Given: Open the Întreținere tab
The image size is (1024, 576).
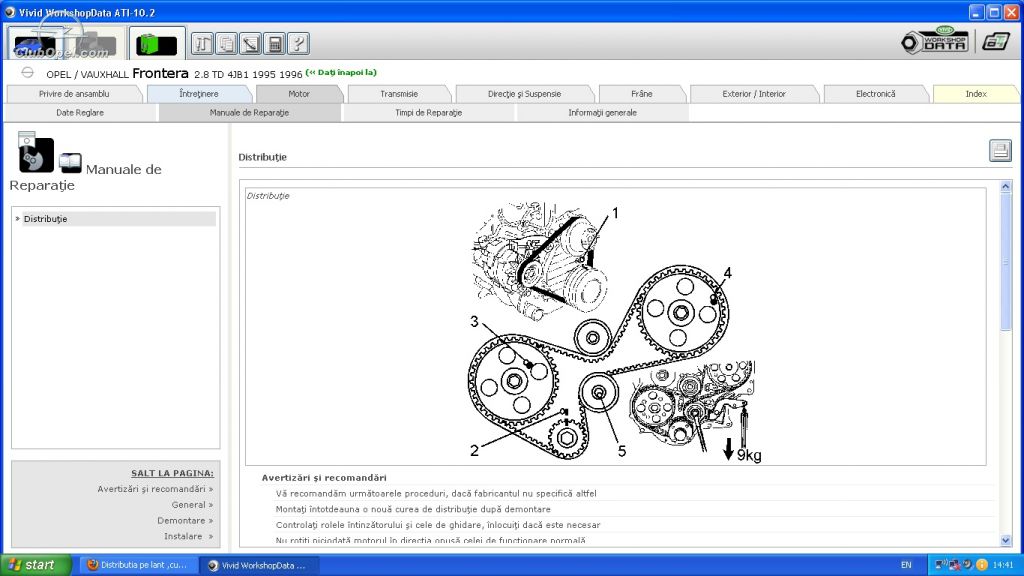Looking at the screenshot, I should [x=199, y=94].
